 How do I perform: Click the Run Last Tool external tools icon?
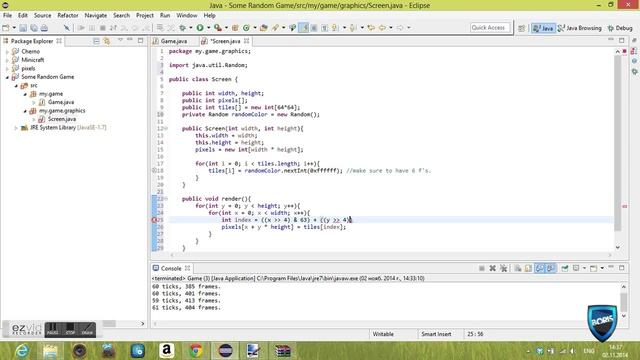tap(218, 28)
